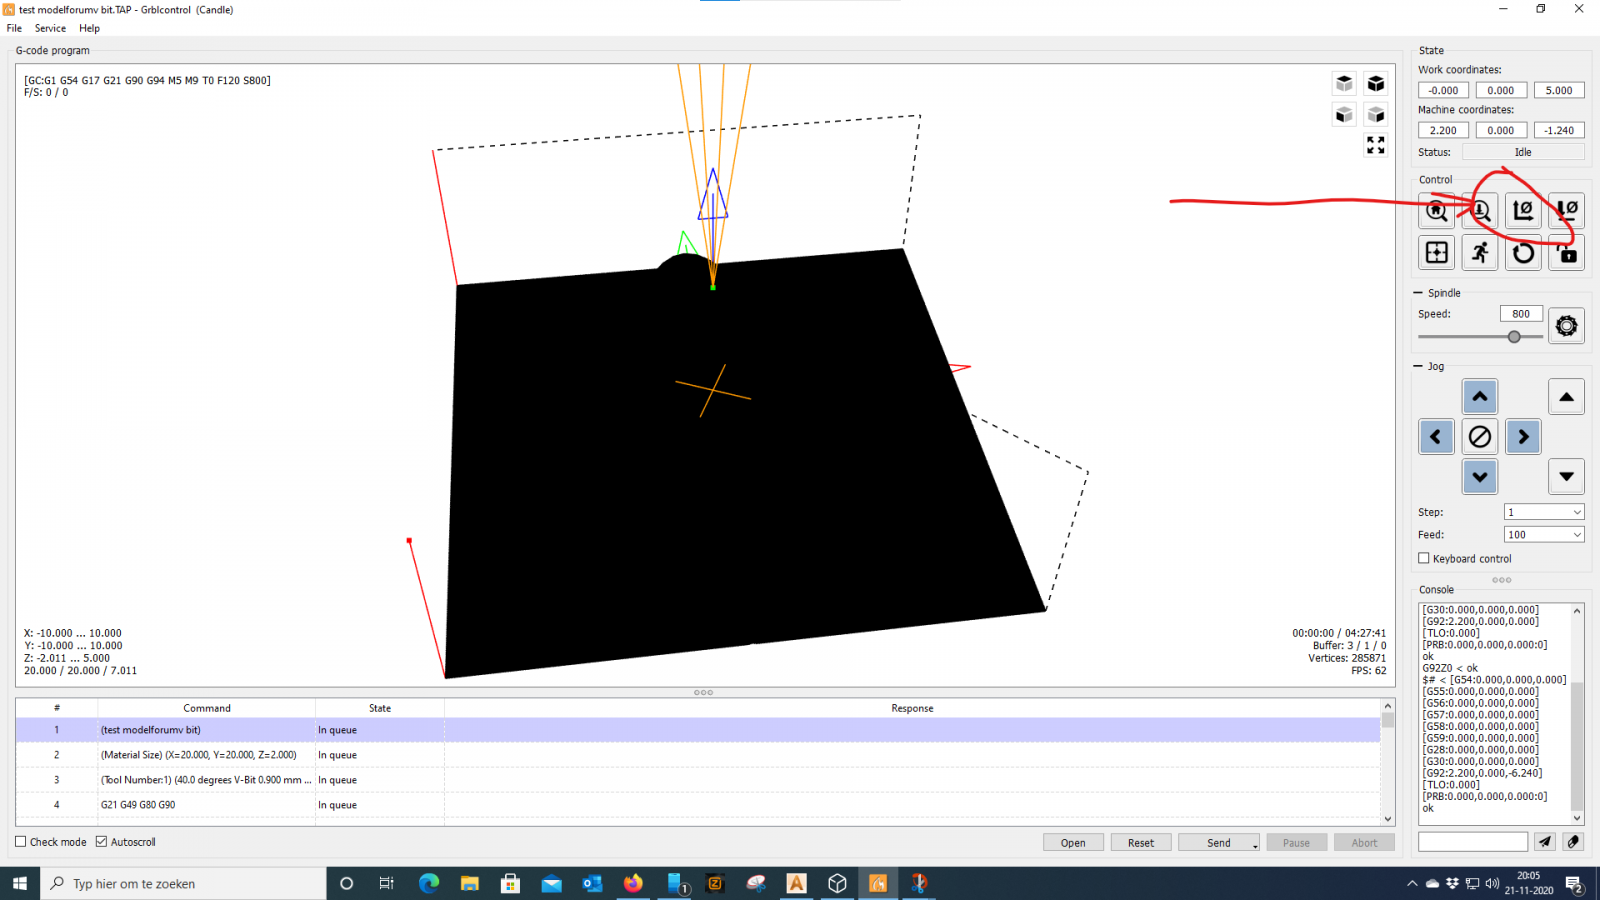This screenshot has width=1600, height=900.
Task: Click the Open file button
Action: [x=1073, y=843]
